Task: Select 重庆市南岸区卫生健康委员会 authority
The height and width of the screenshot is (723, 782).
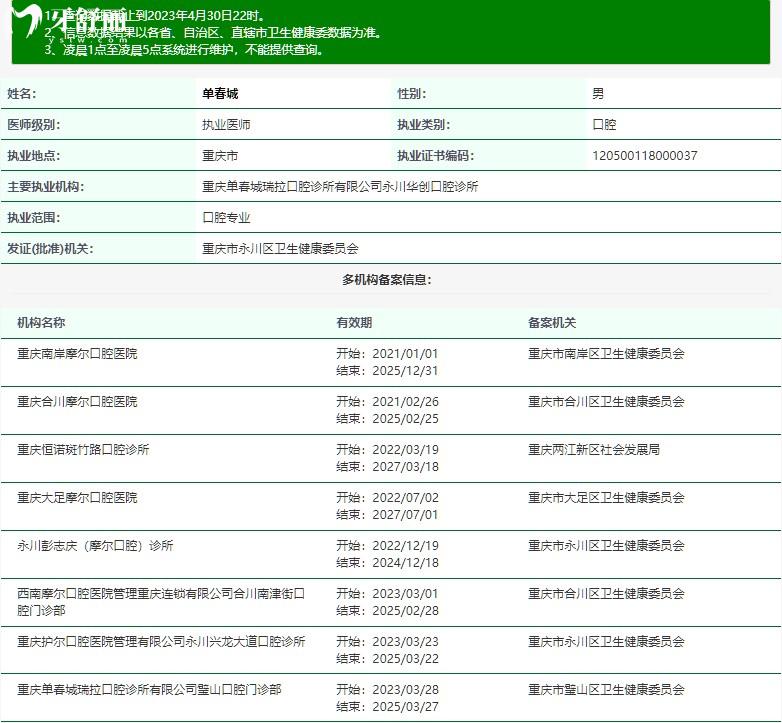Action: point(606,354)
